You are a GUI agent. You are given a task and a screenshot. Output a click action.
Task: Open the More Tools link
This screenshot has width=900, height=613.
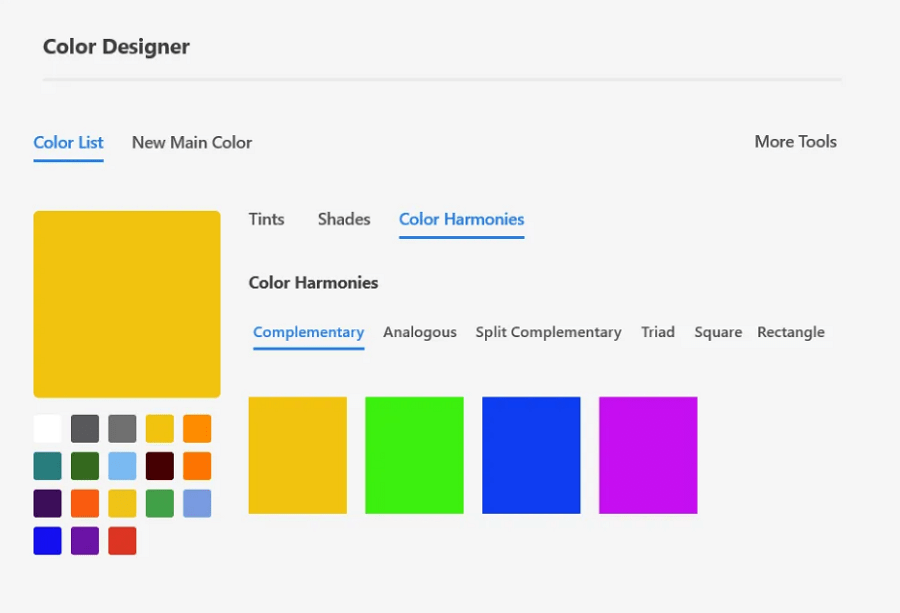click(x=795, y=141)
